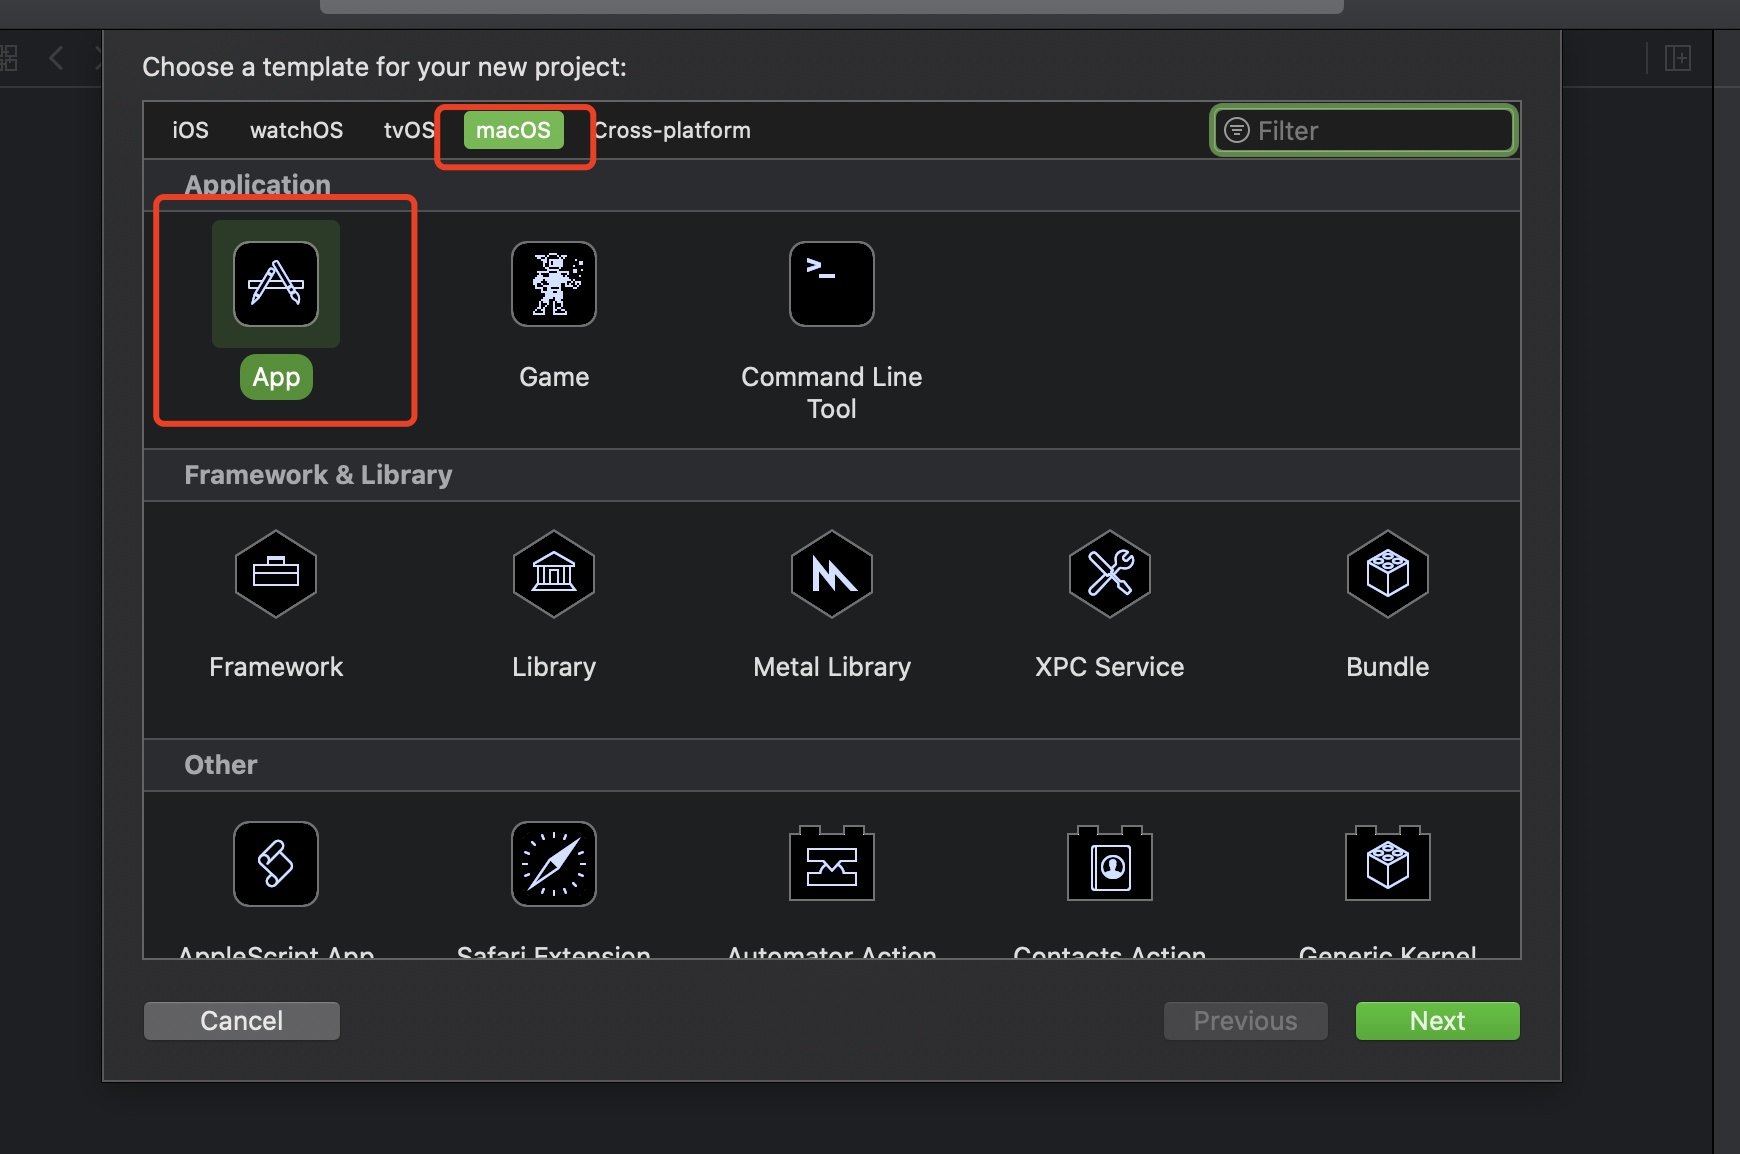
Task: Click the Bundle label text
Action: [x=1388, y=667]
